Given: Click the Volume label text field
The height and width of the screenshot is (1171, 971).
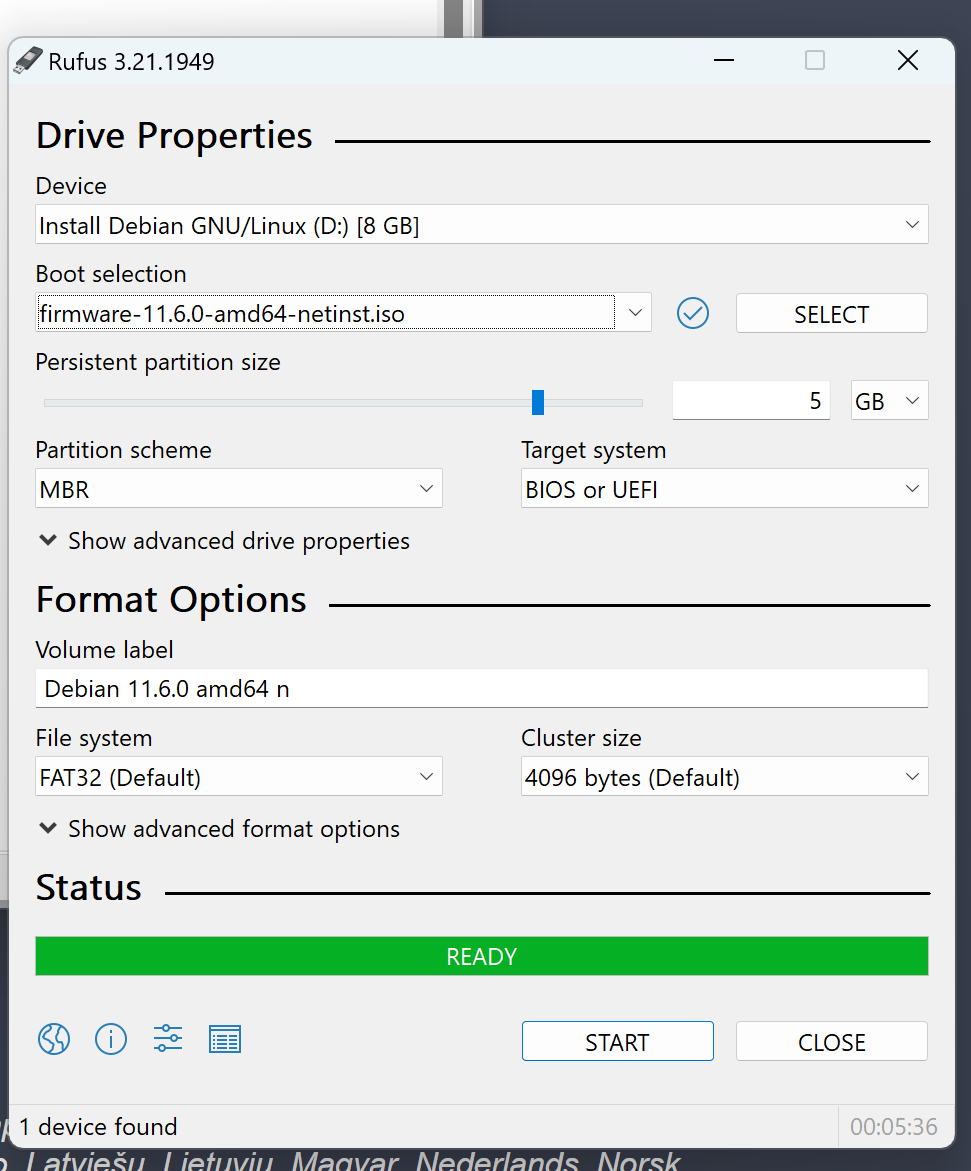Looking at the screenshot, I should (x=481, y=689).
